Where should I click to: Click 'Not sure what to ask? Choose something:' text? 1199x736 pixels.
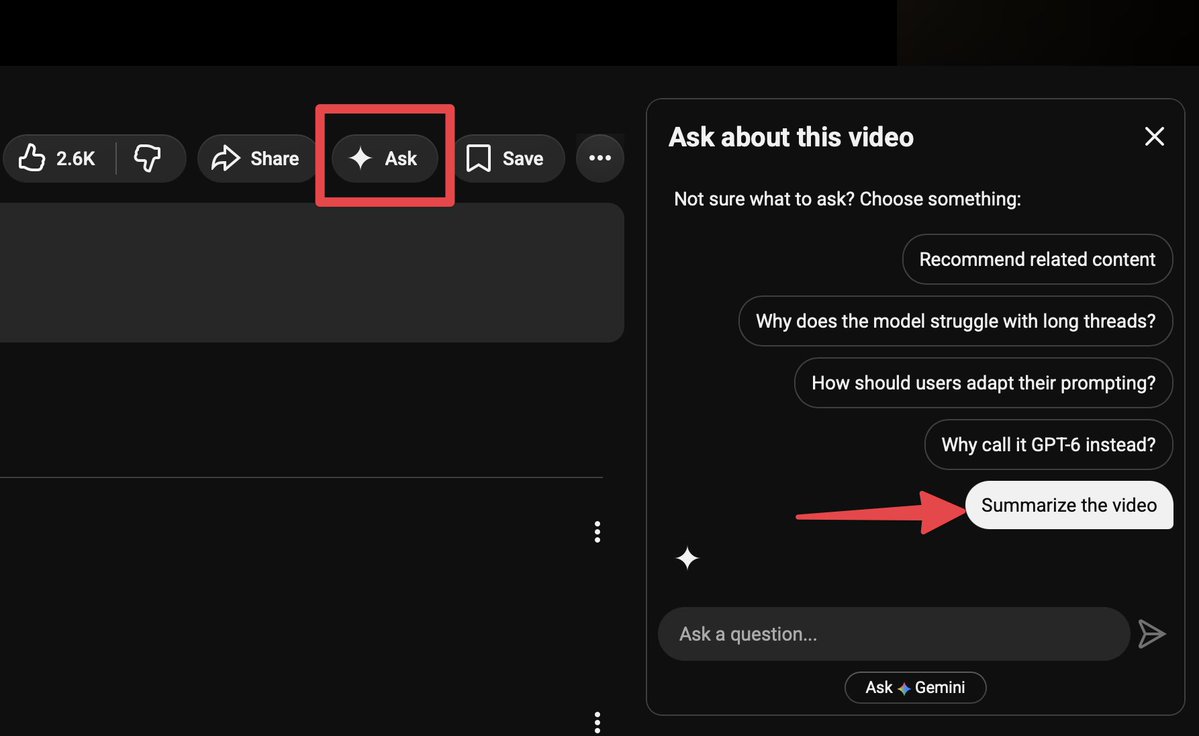847,199
